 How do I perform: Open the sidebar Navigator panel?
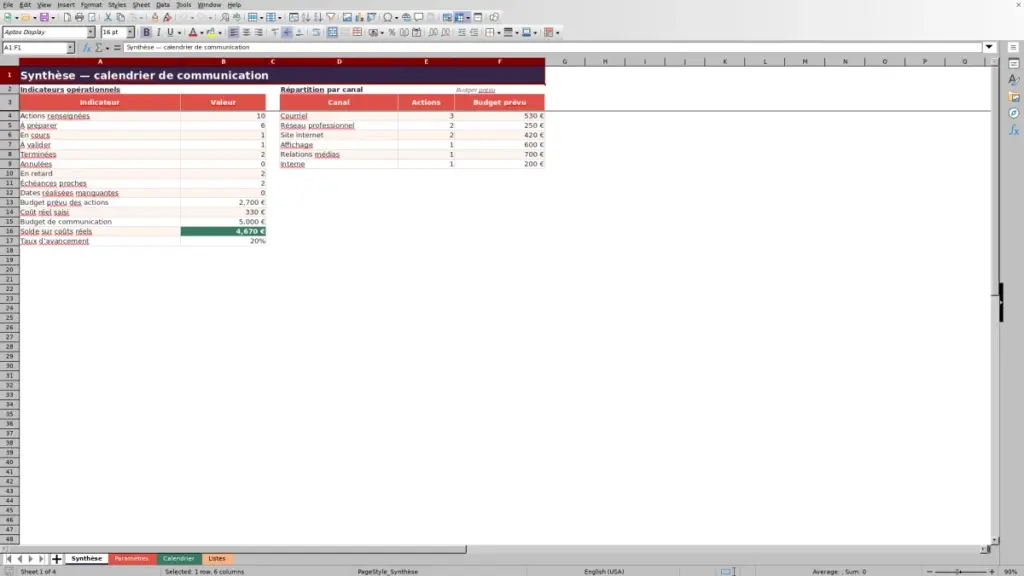[1014, 113]
